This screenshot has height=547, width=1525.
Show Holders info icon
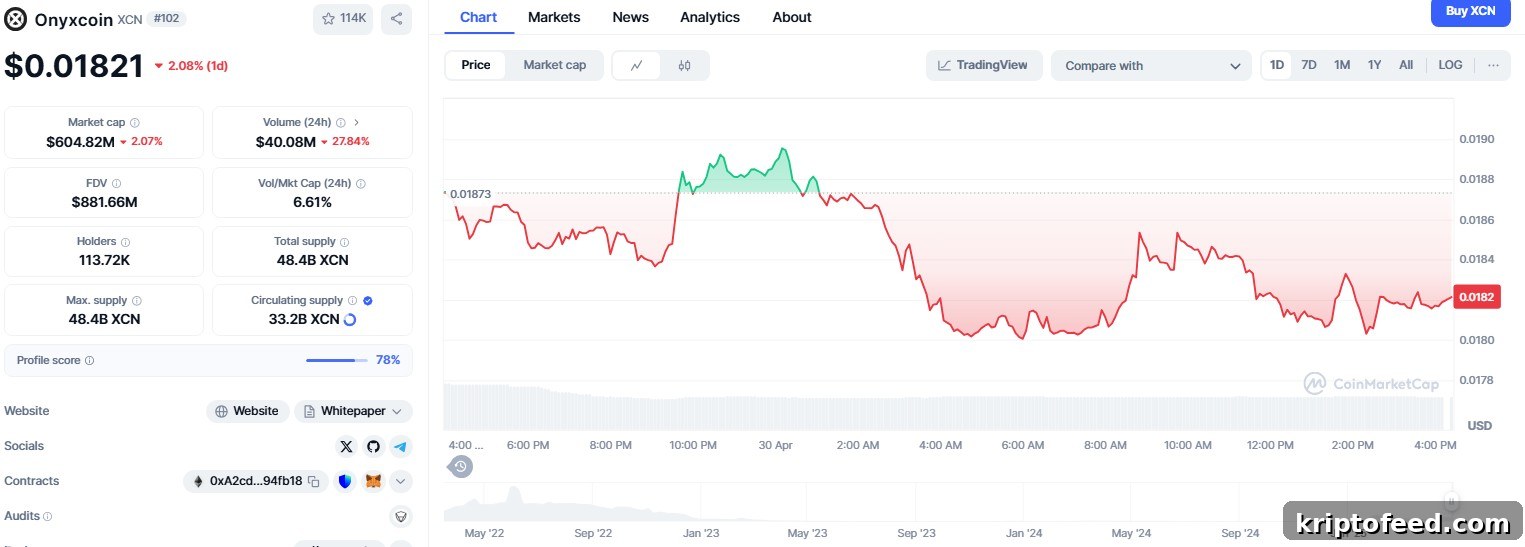pos(125,241)
